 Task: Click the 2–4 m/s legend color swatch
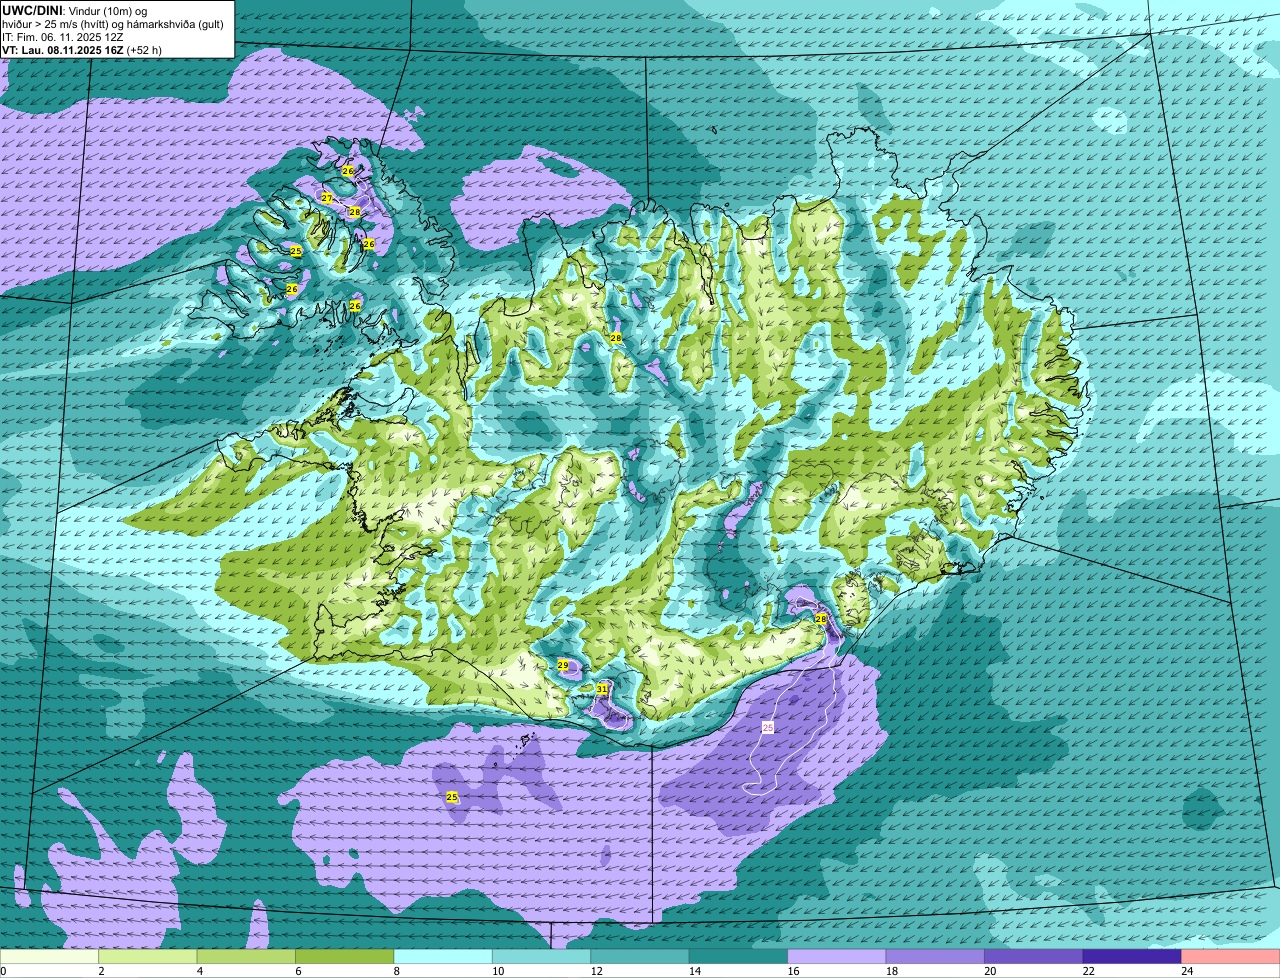tap(148, 956)
